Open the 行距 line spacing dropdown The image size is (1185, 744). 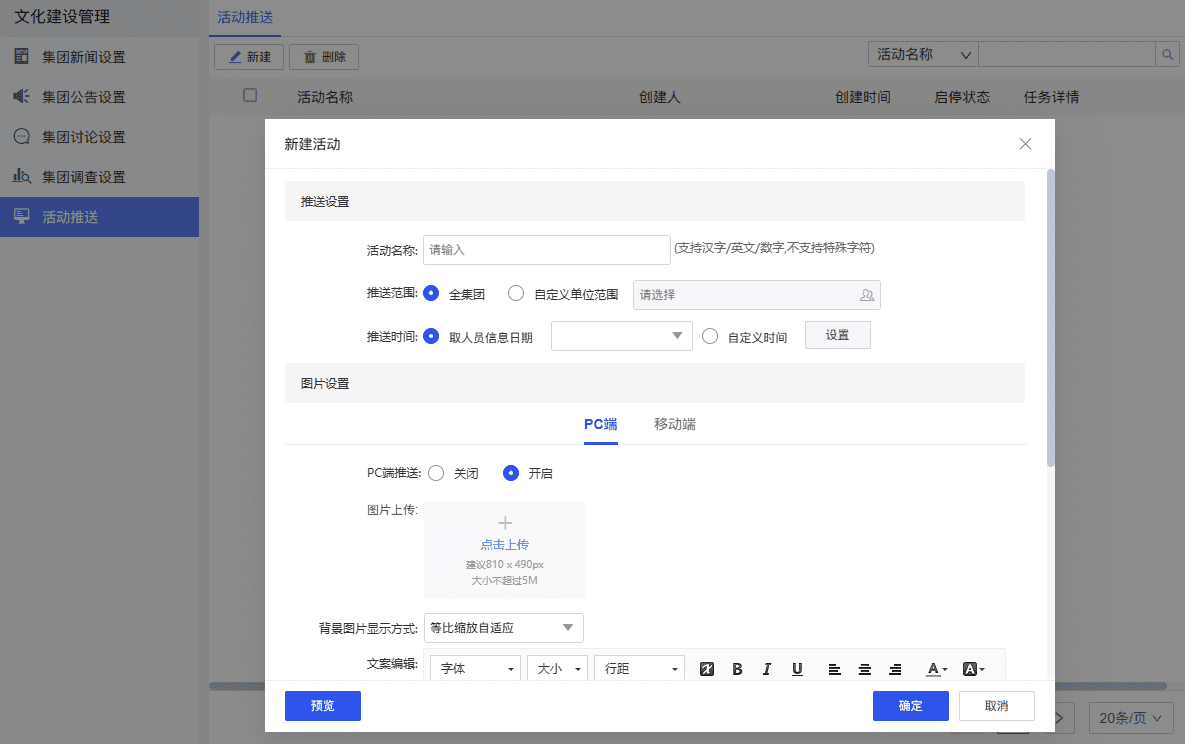pyautogui.click(x=639, y=668)
